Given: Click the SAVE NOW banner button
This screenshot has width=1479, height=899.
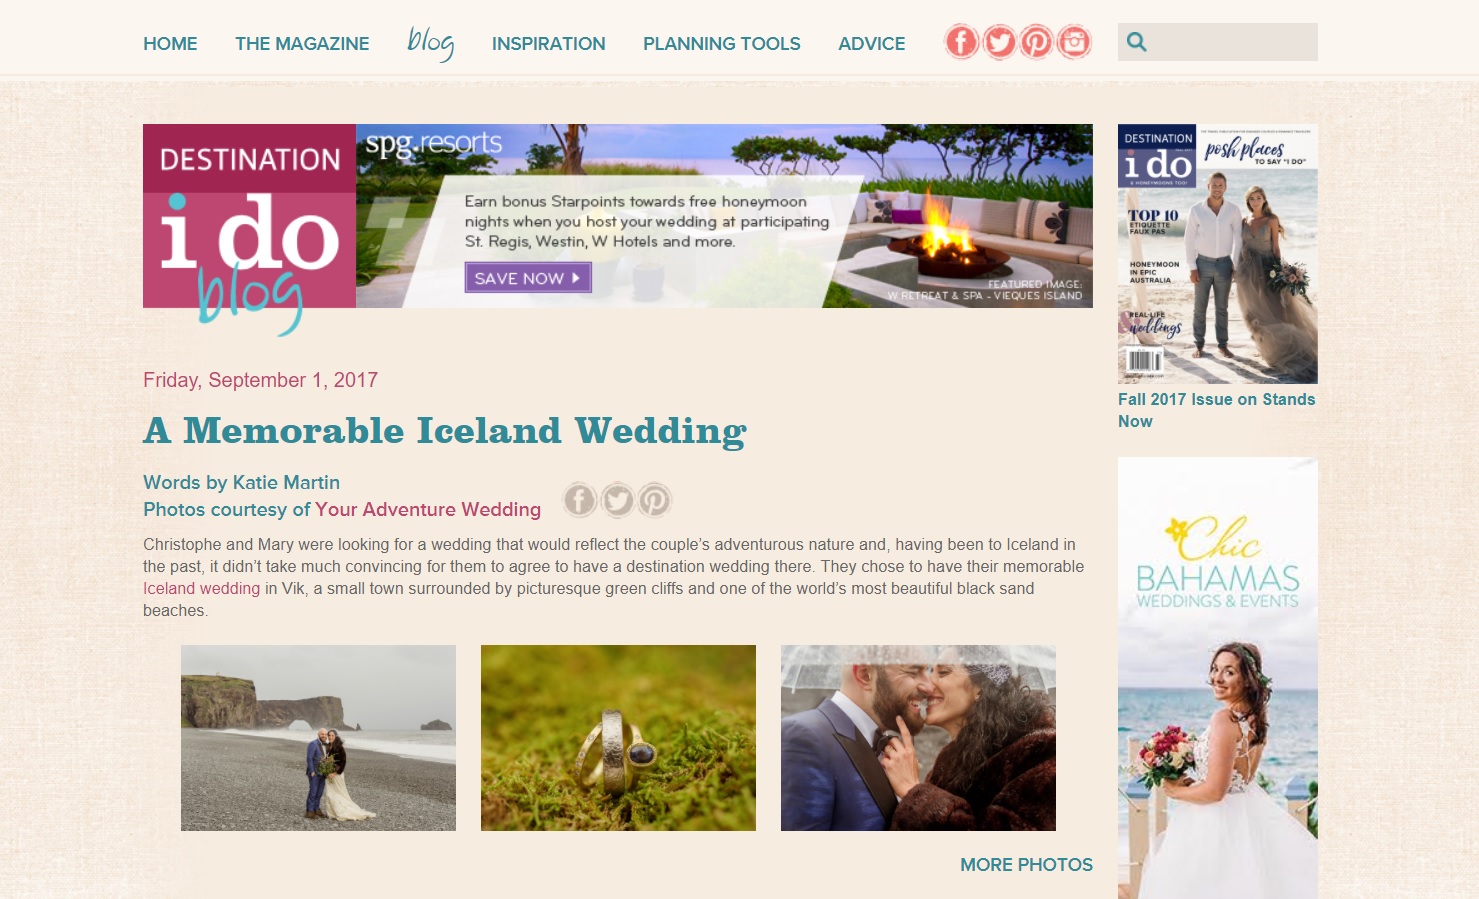Looking at the screenshot, I should pos(528,278).
